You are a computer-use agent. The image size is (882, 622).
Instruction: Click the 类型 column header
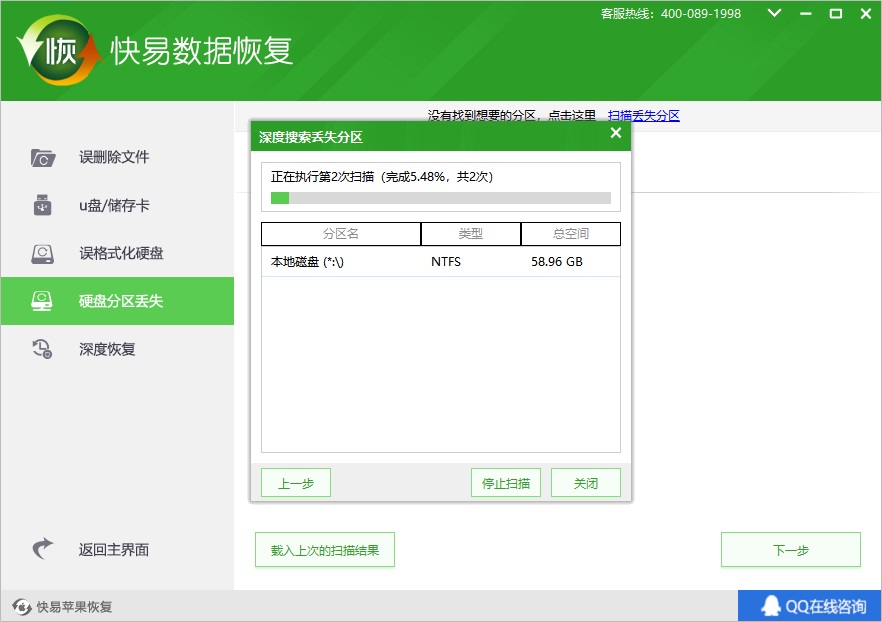(471, 234)
